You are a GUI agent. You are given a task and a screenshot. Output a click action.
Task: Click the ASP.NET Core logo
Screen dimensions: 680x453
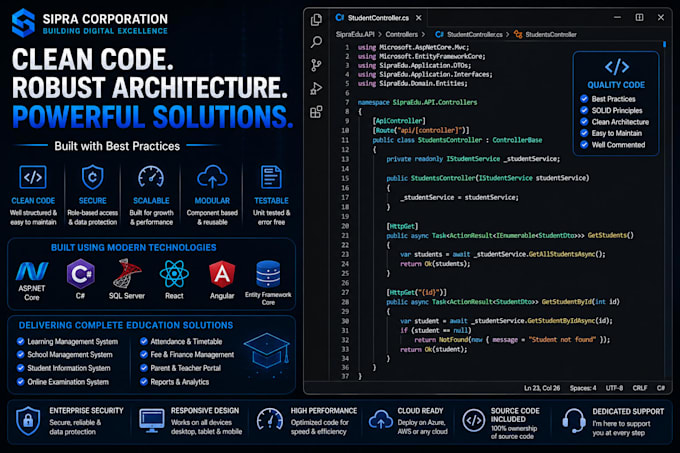[x=32, y=271]
